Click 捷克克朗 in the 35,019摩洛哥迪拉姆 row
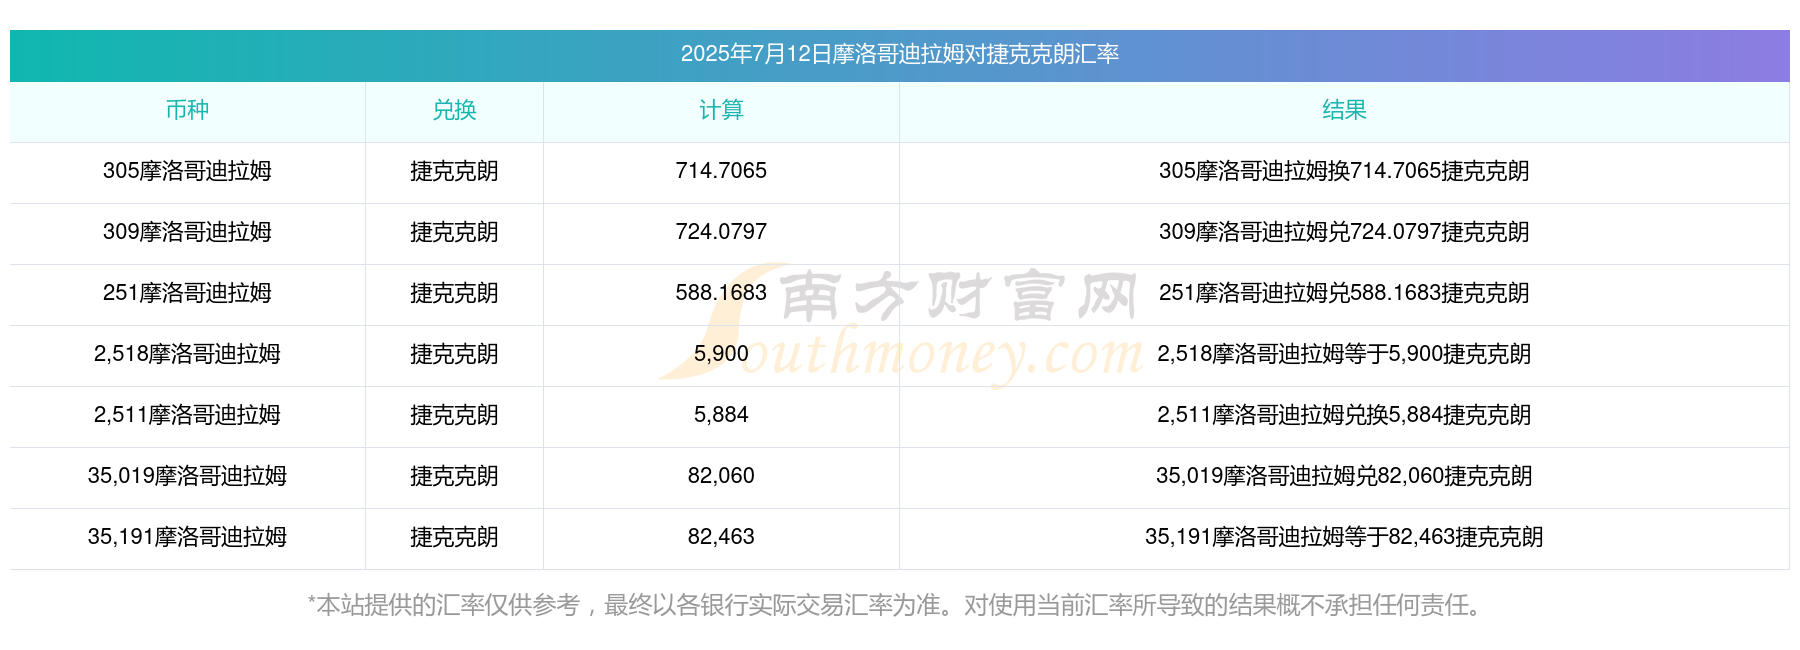Screen dimensions: 1800x650 454,476
